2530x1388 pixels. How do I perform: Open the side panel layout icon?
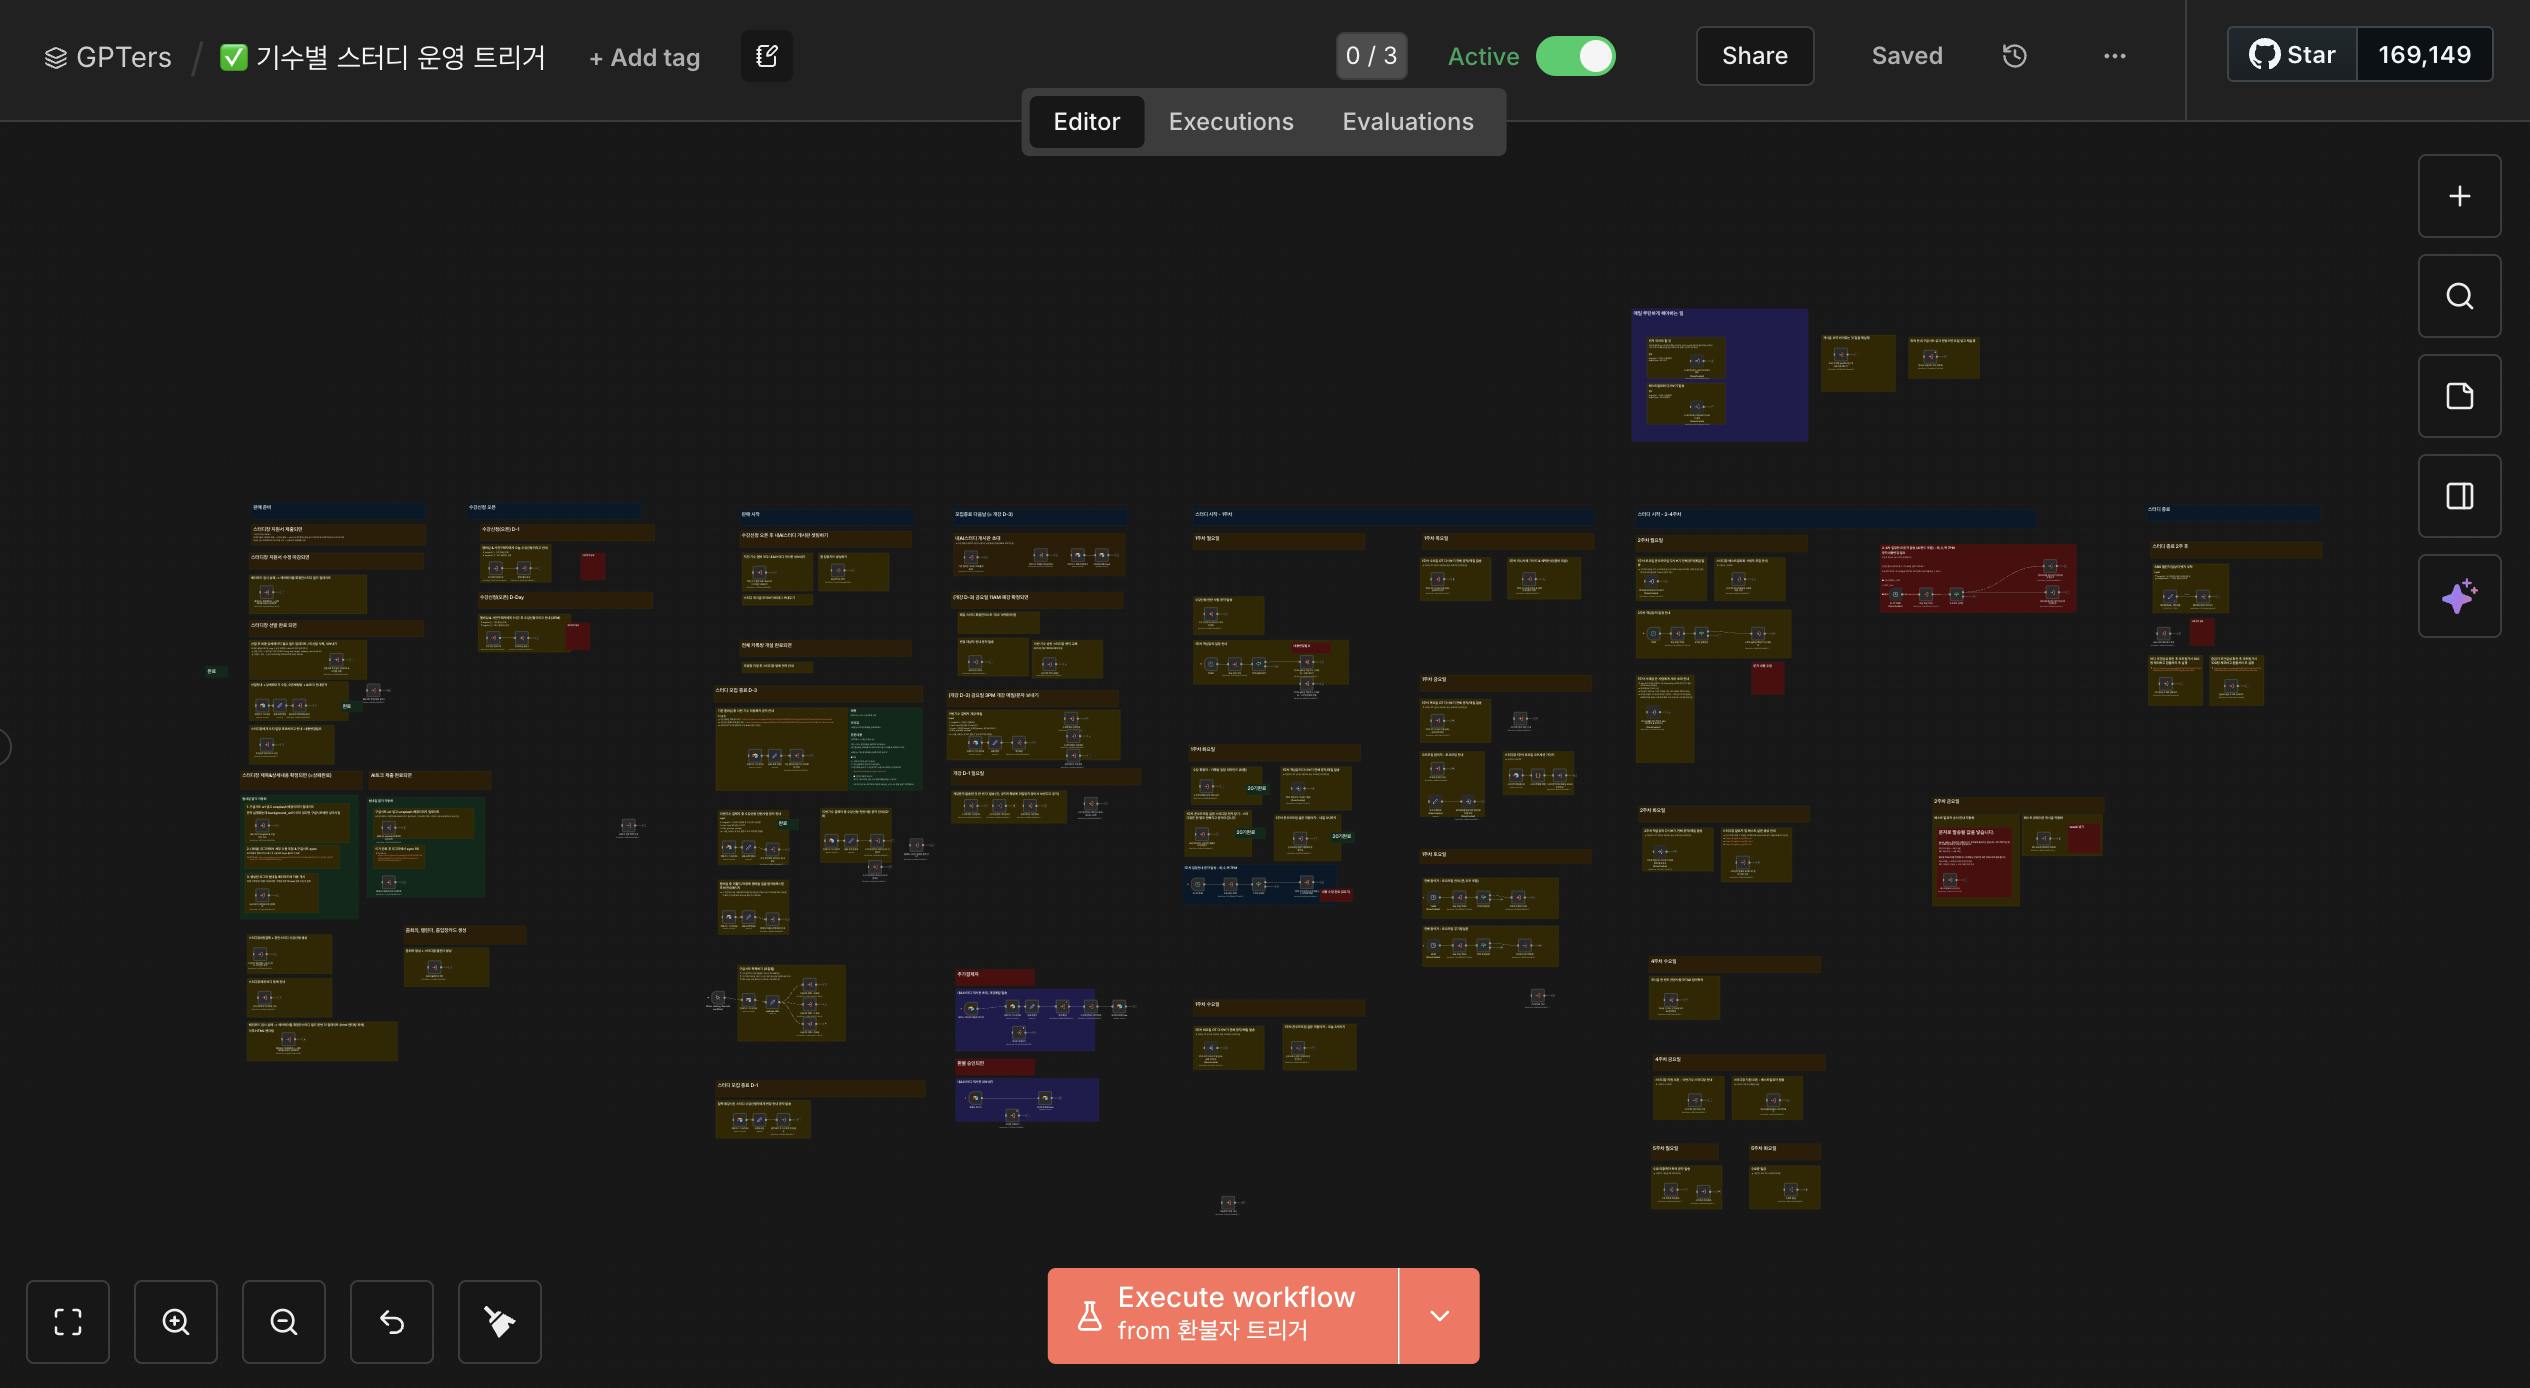tap(2459, 496)
